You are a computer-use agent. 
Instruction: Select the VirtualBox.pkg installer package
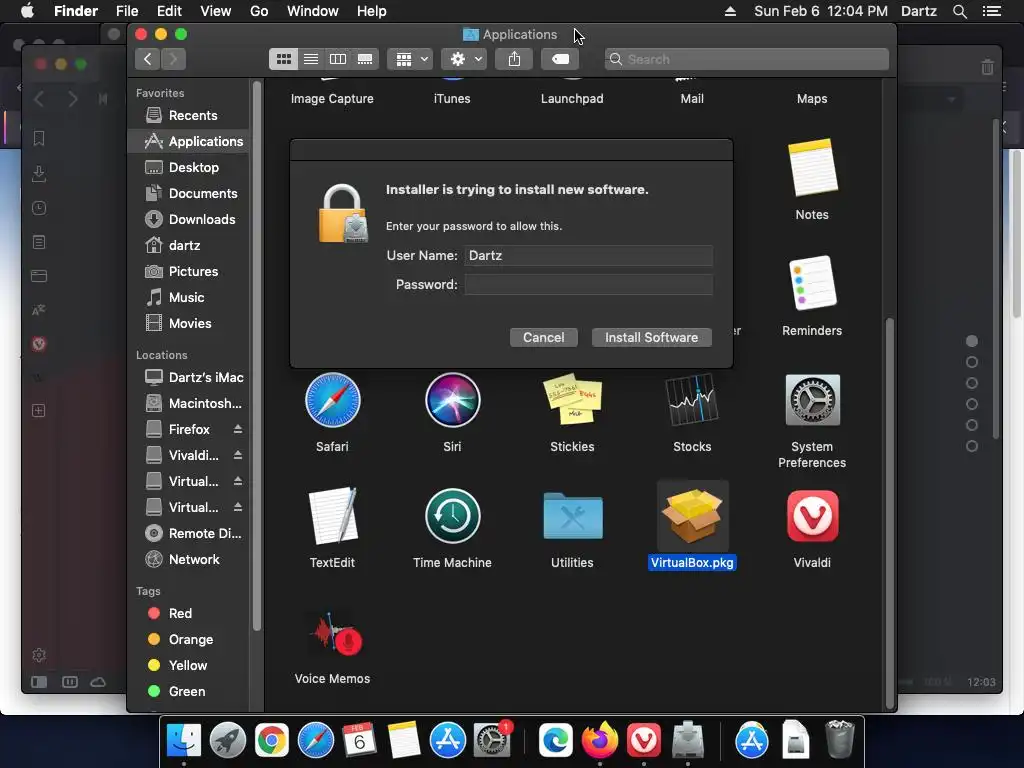coord(692,516)
